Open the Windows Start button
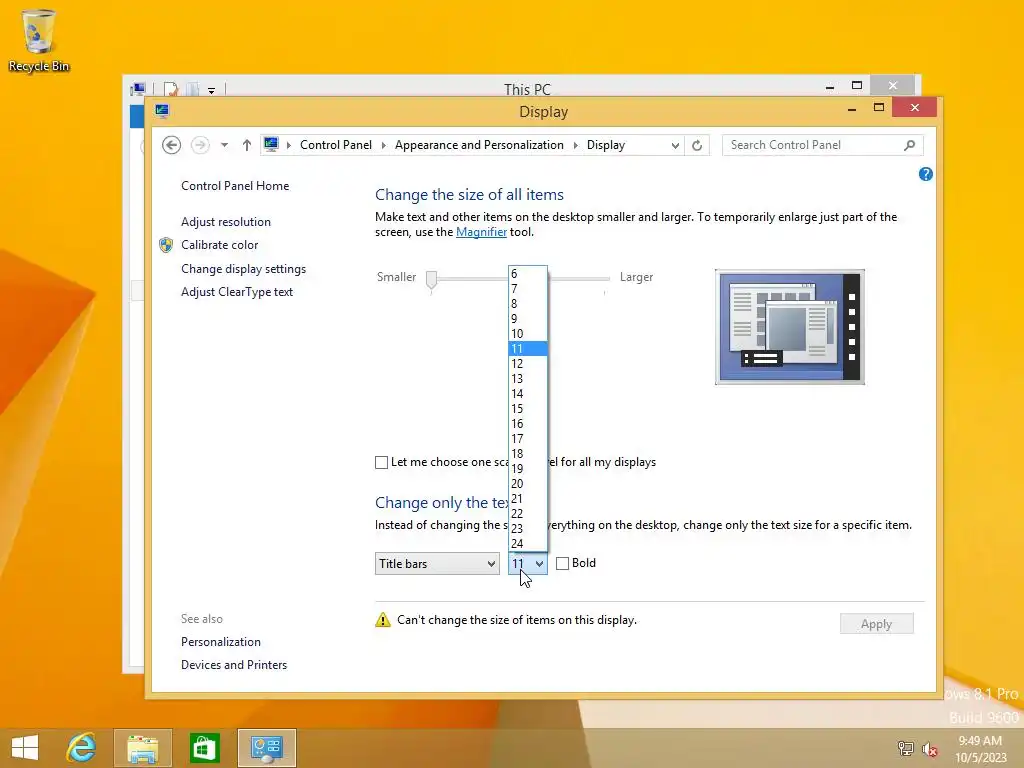The height and width of the screenshot is (768, 1024). [x=25, y=748]
